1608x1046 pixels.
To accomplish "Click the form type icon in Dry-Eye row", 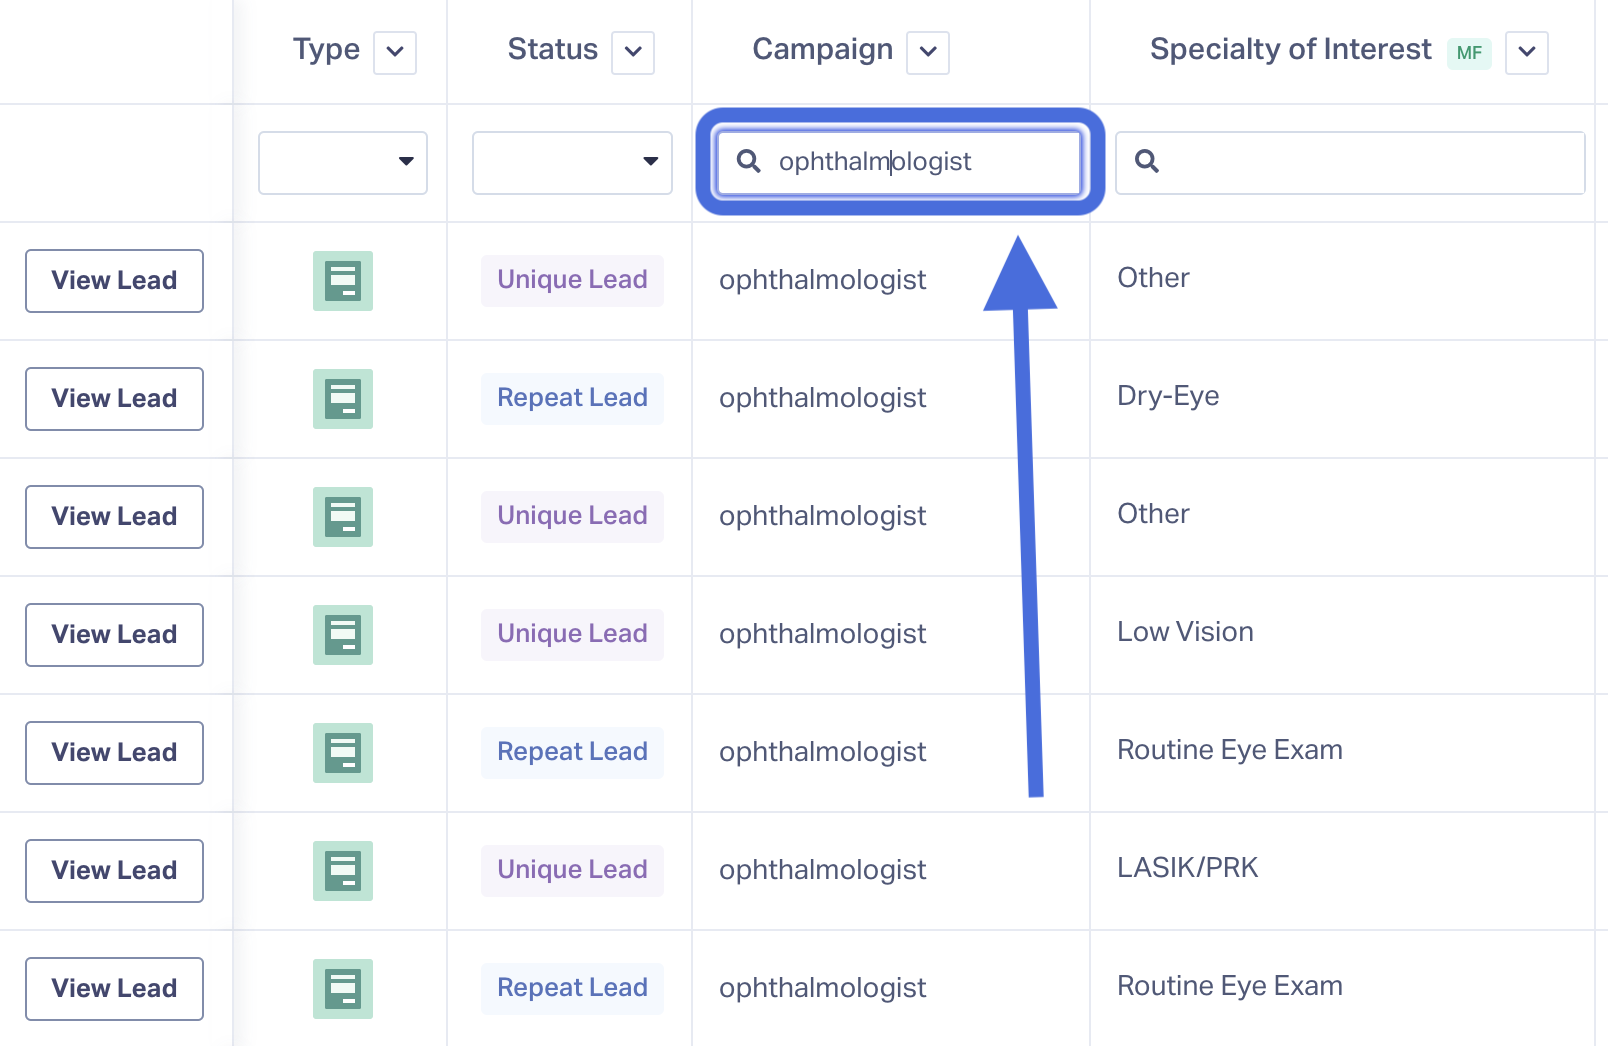I will [x=343, y=399].
